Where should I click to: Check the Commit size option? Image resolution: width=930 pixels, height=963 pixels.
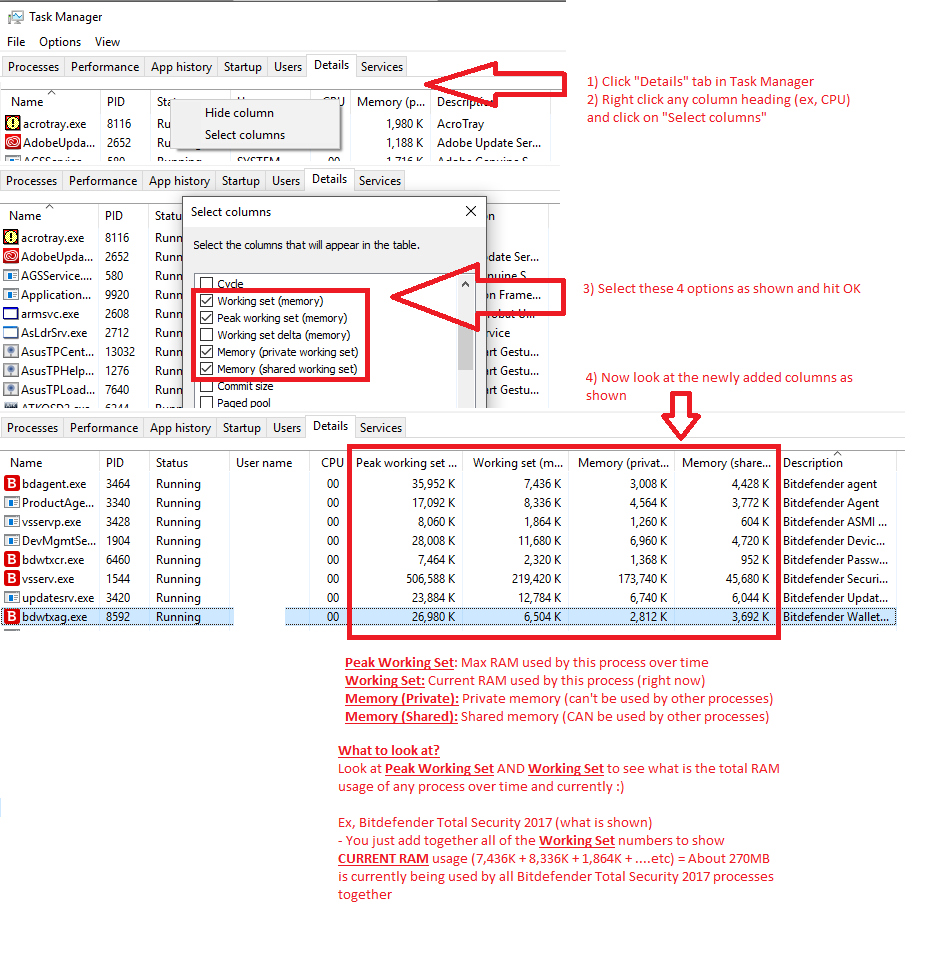point(207,386)
